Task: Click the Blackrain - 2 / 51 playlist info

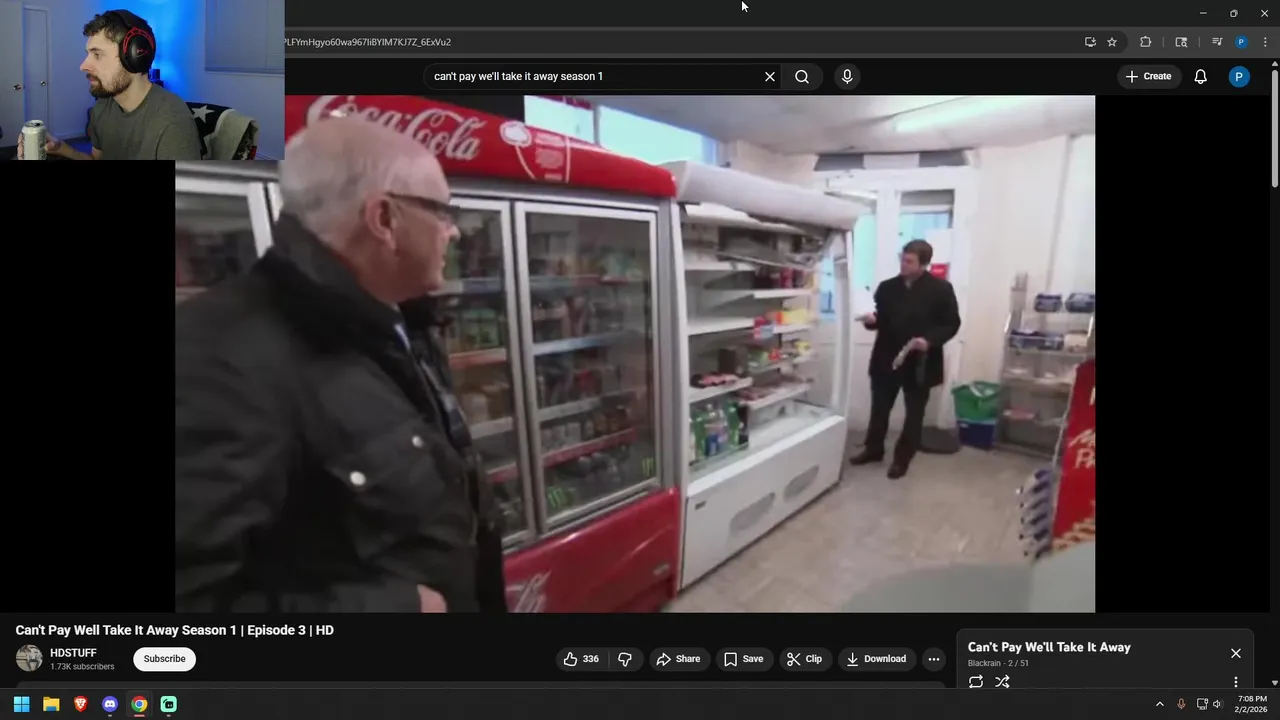Action: click(998, 663)
